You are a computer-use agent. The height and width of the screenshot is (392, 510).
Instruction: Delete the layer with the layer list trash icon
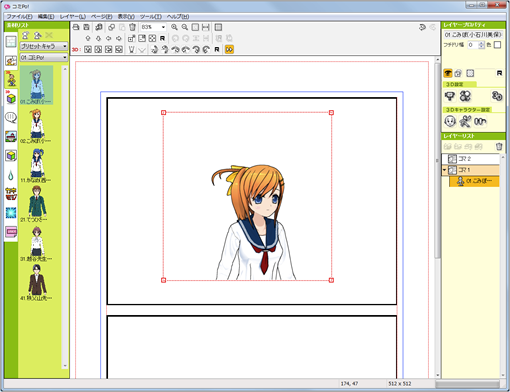[499, 146]
